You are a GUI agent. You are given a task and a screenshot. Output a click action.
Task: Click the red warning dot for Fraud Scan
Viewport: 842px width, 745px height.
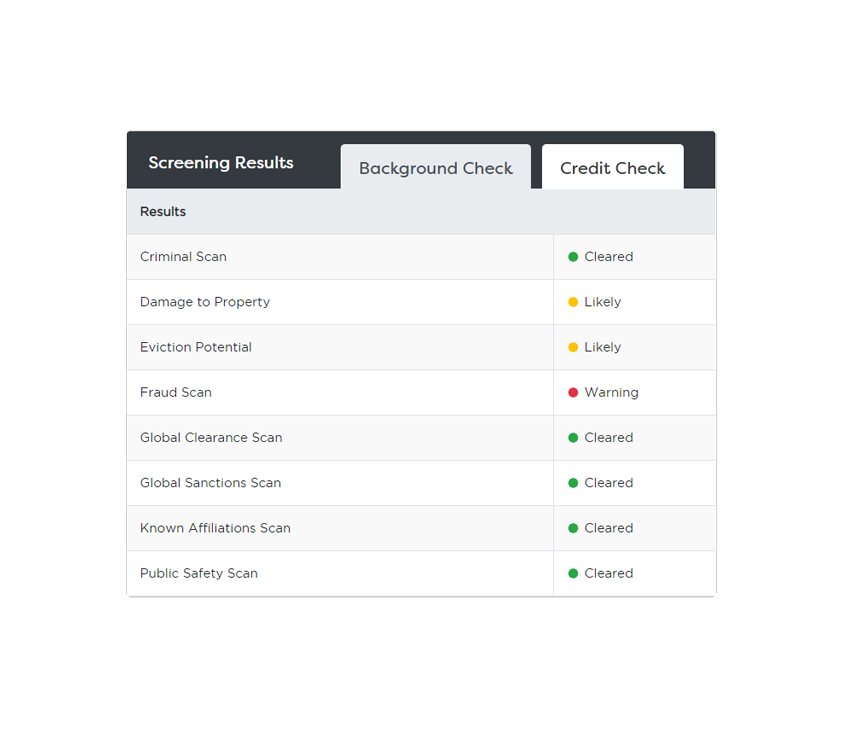(573, 393)
